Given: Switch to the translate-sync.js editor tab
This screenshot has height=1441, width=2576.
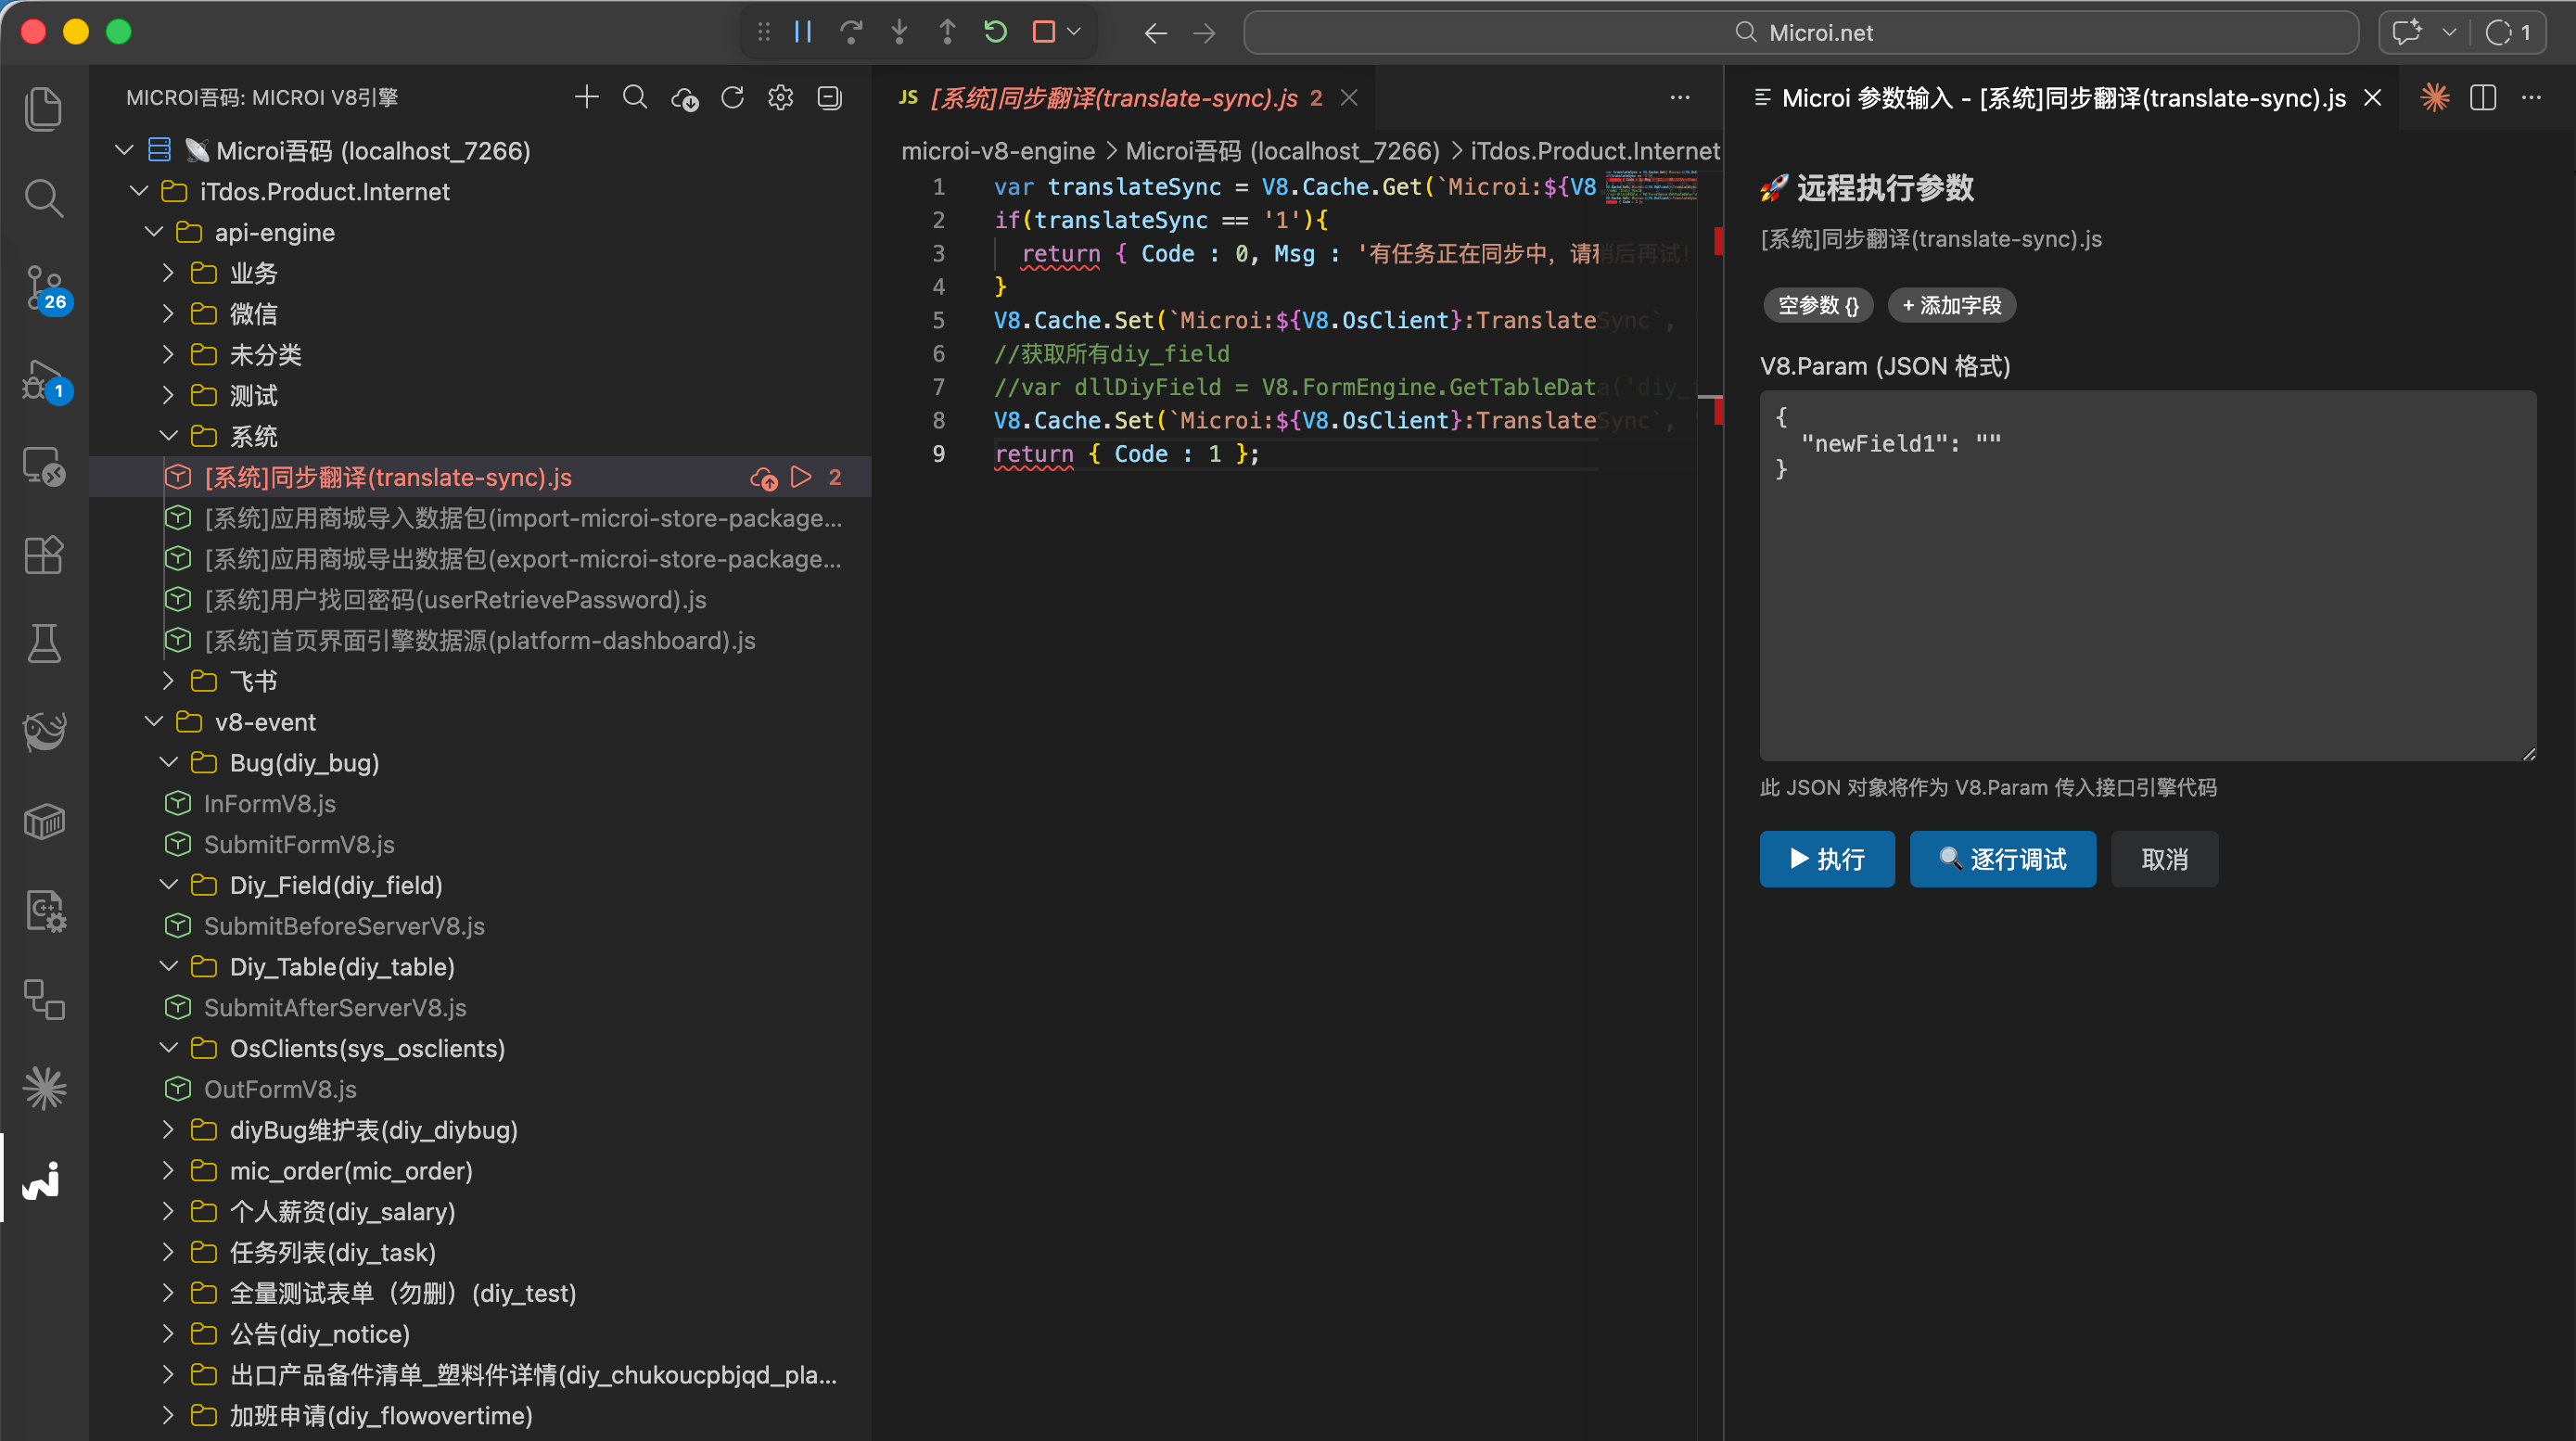Looking at the screenshot, I should pyautogui.click(x=1114, y=97).
